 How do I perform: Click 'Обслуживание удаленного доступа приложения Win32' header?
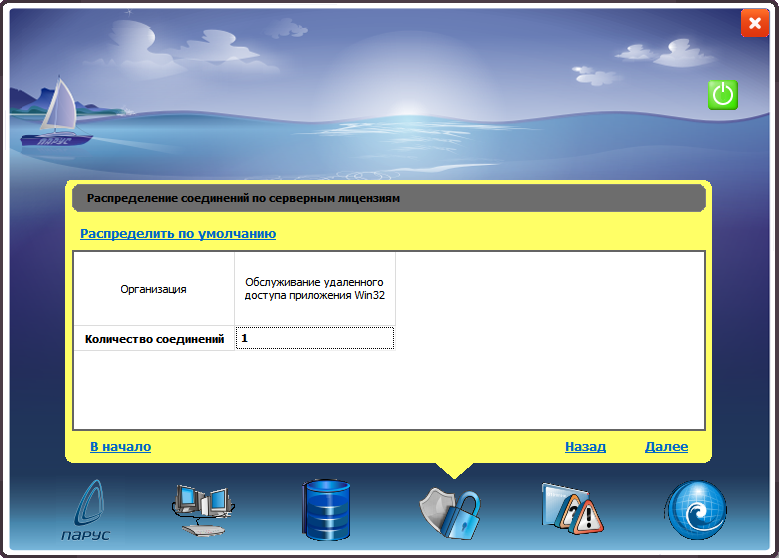click(x=314, y=289)
